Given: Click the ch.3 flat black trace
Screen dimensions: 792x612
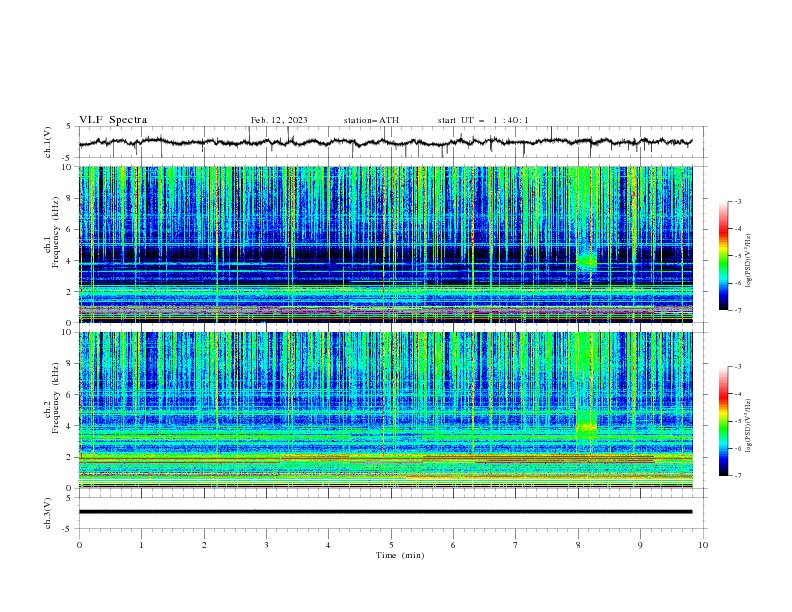Looking at the screenshot, I should click(x=385, y=512).
